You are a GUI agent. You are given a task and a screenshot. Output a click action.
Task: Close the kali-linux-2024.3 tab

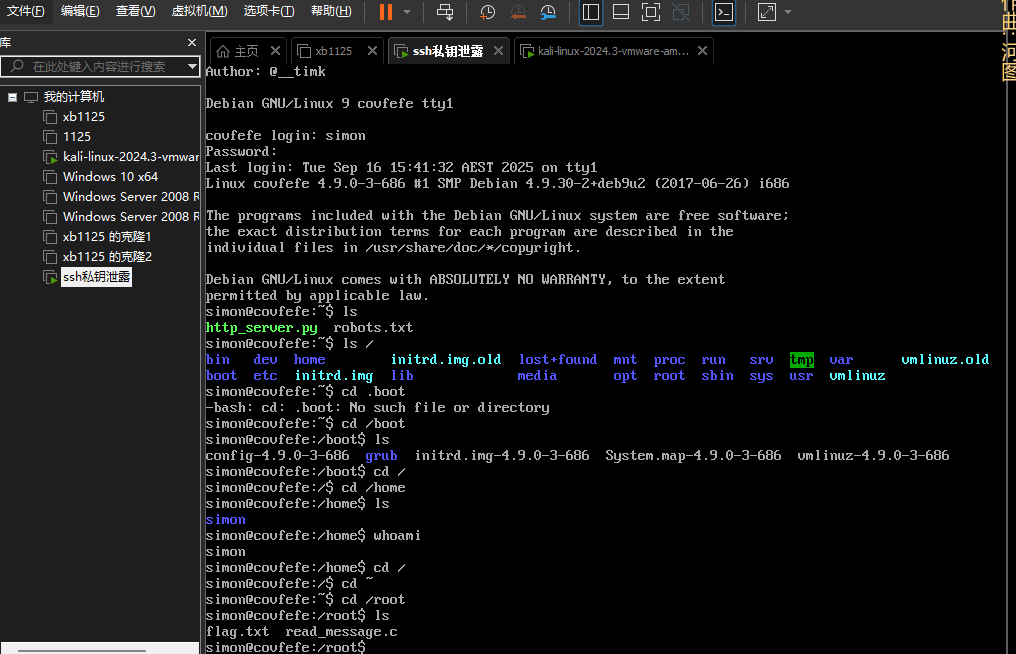pos(703,51)
